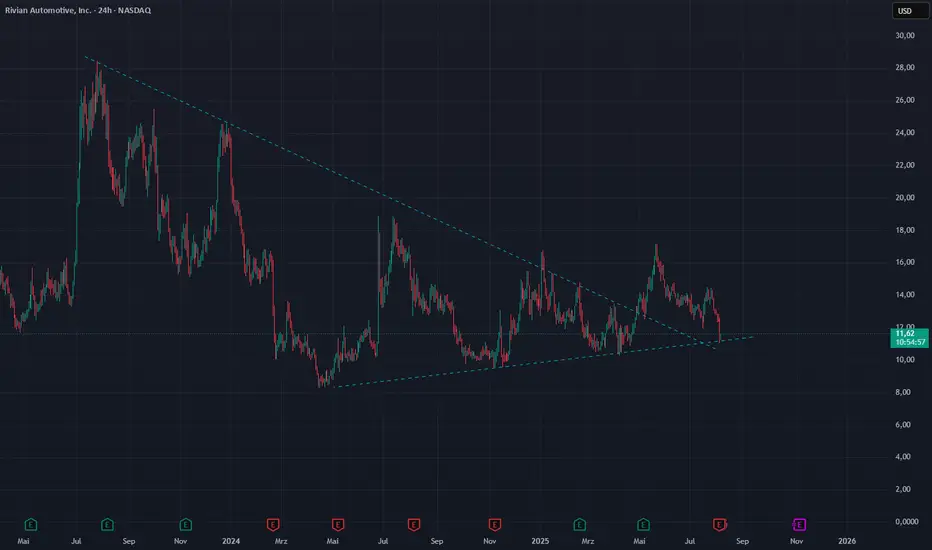
Task: Click the bar countdown 10:54:57
Action: (x=910, y=342)
